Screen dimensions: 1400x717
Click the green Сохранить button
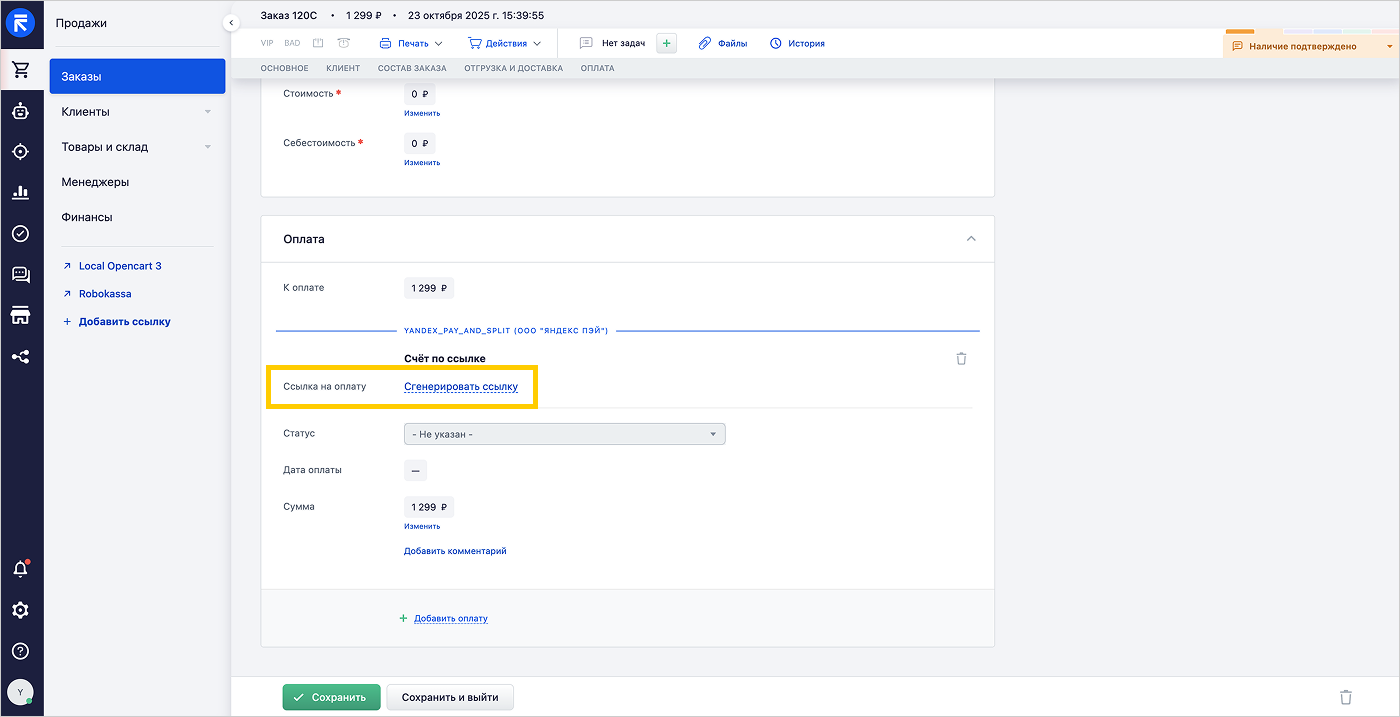tap(331, 697)
